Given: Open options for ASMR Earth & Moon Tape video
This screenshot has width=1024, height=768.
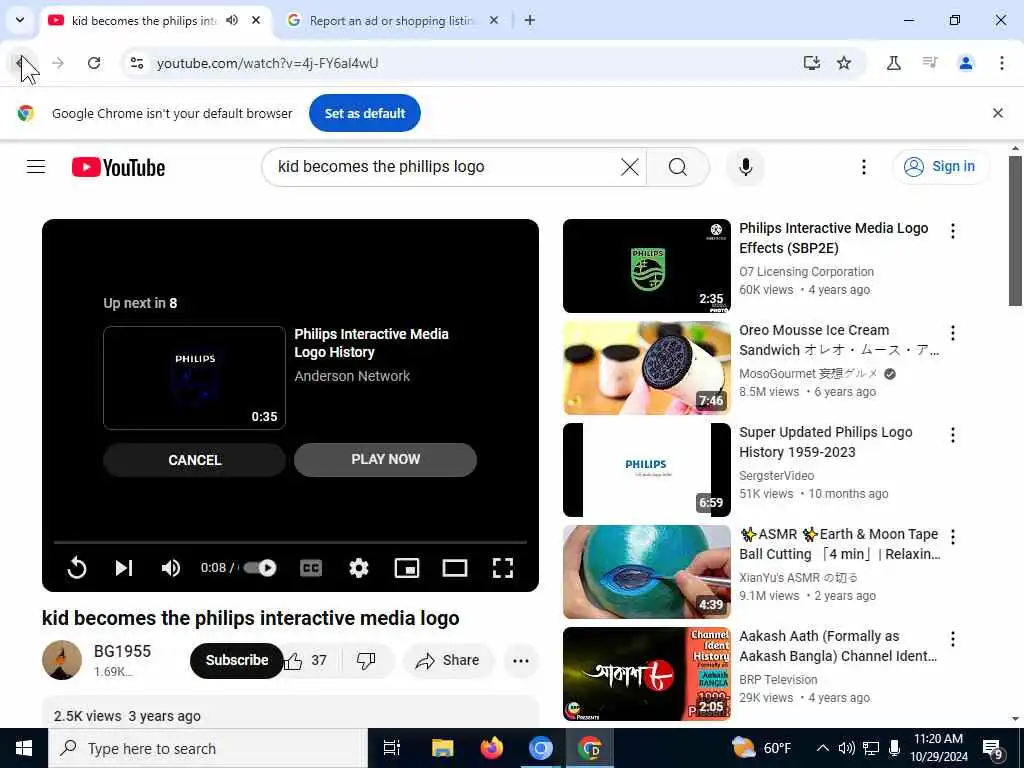Looking at the screenshot, I should click(x=953, y=537).
